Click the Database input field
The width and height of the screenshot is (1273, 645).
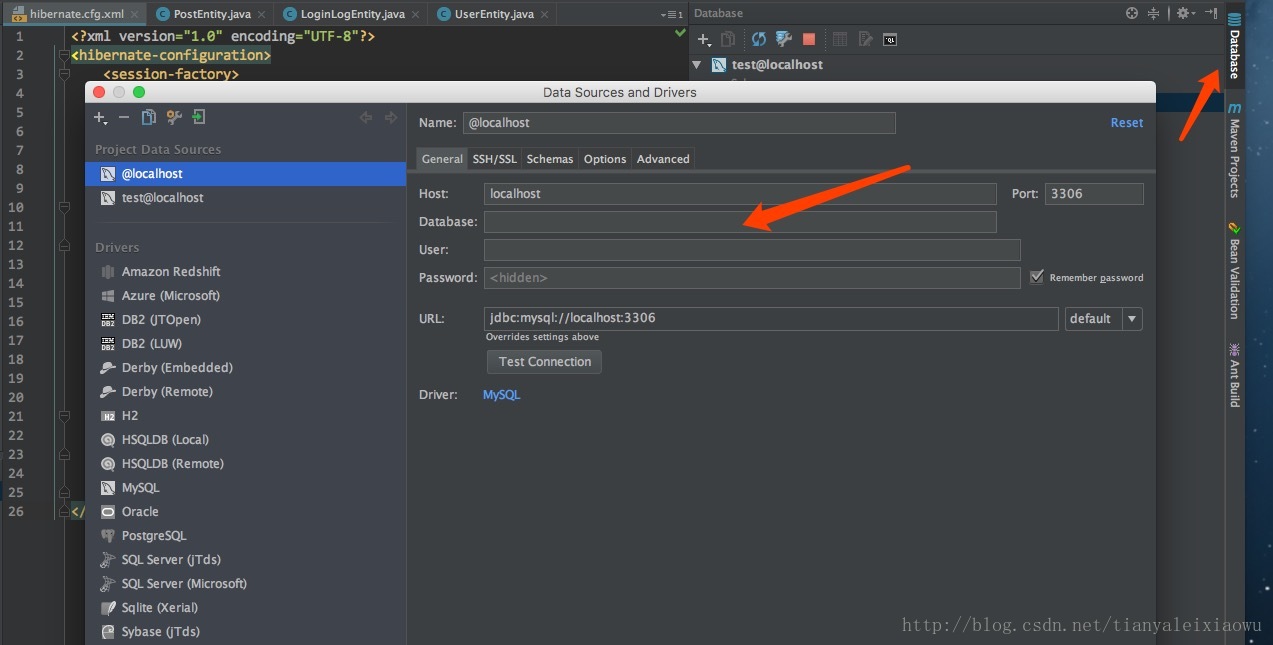pos(740,221)
